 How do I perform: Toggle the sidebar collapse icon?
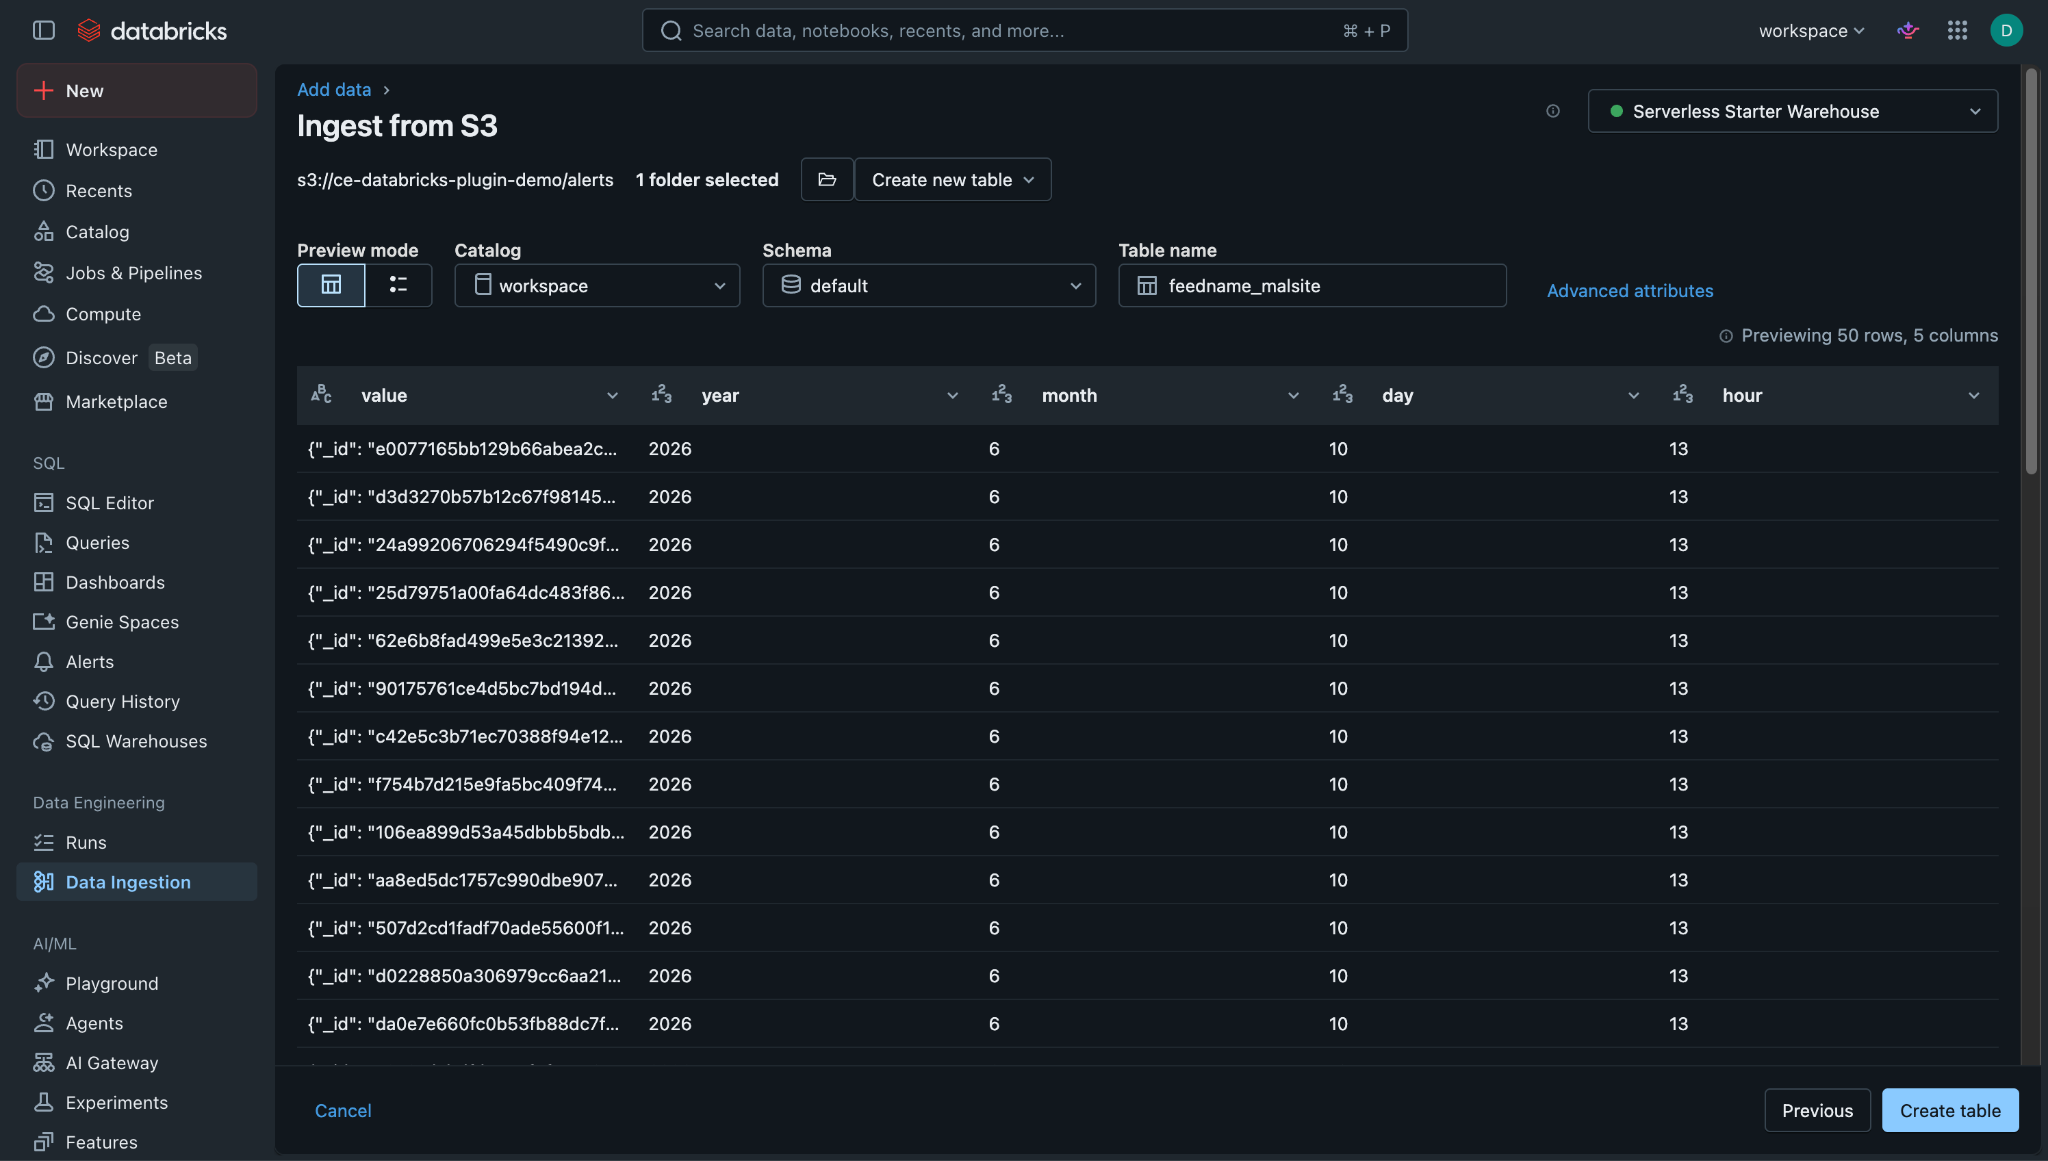click(x=44, y=31)
